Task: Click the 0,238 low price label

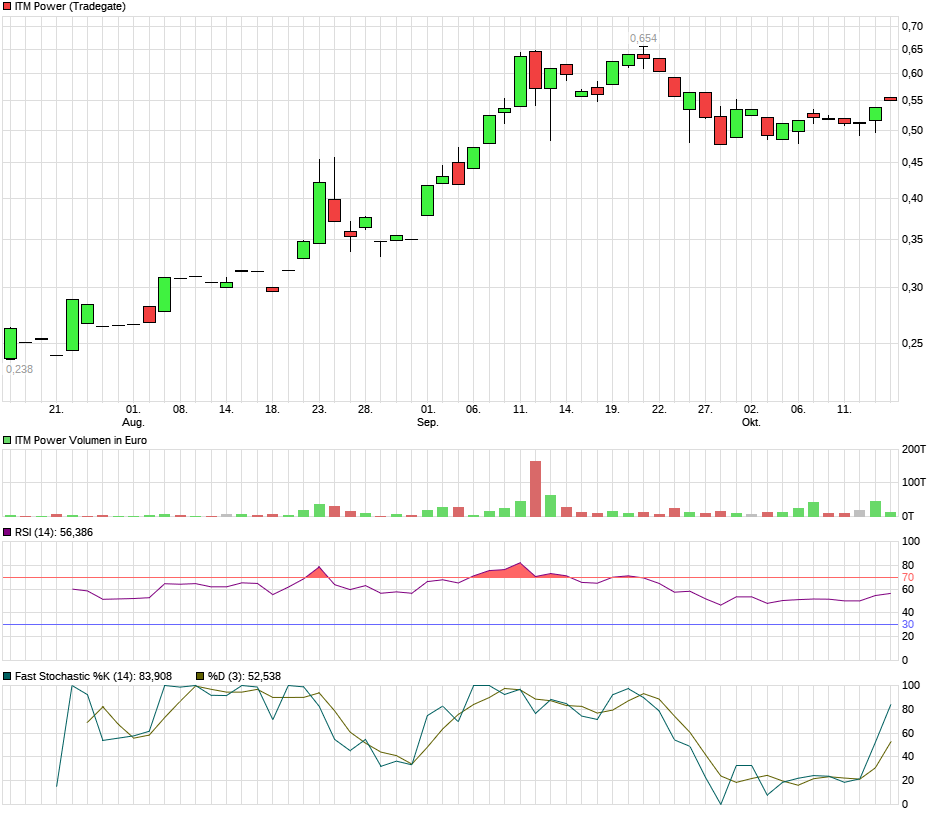Action: pos(22,370)
